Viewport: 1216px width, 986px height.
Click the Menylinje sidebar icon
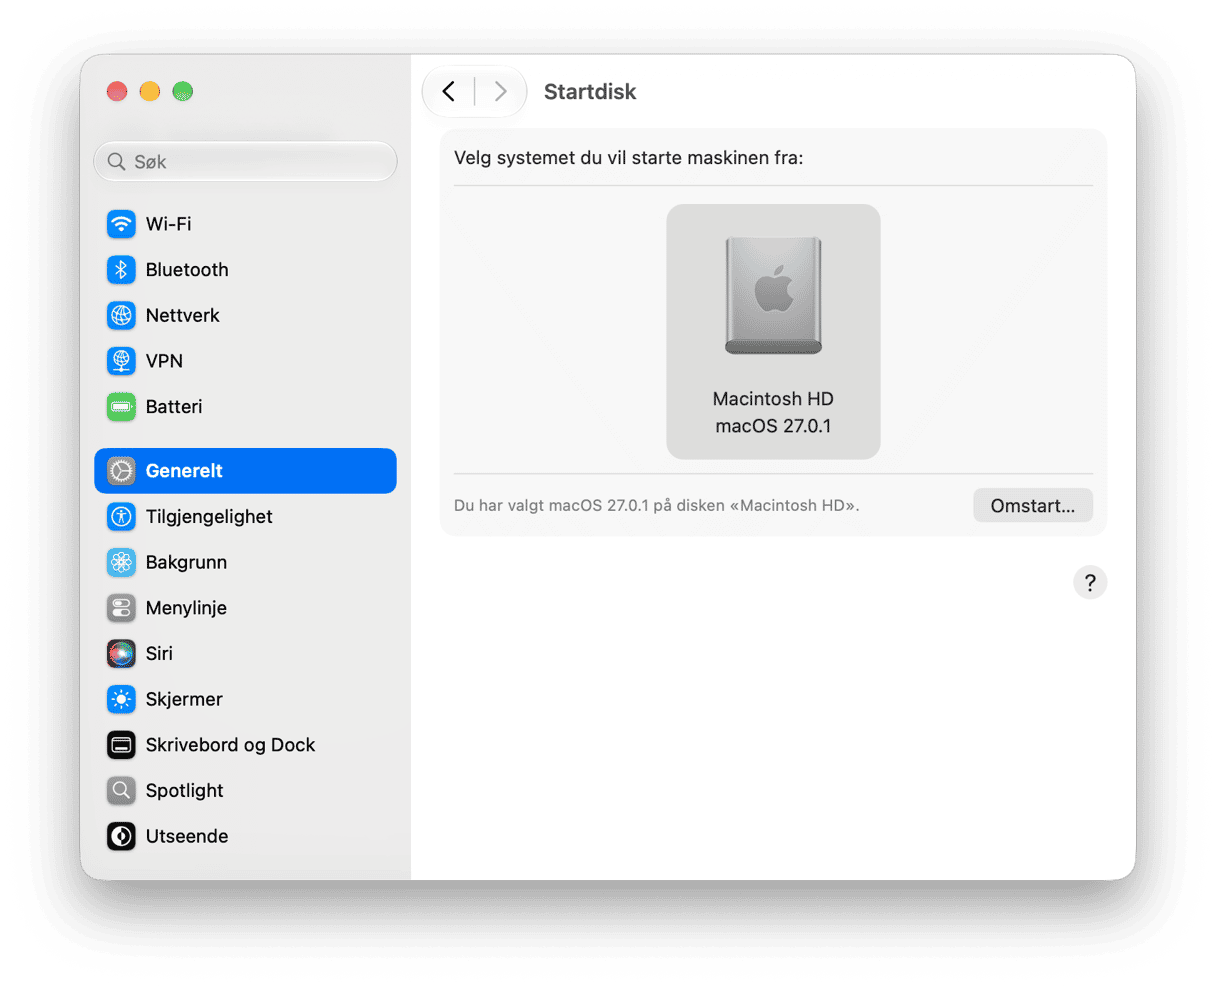pos(121,608)
